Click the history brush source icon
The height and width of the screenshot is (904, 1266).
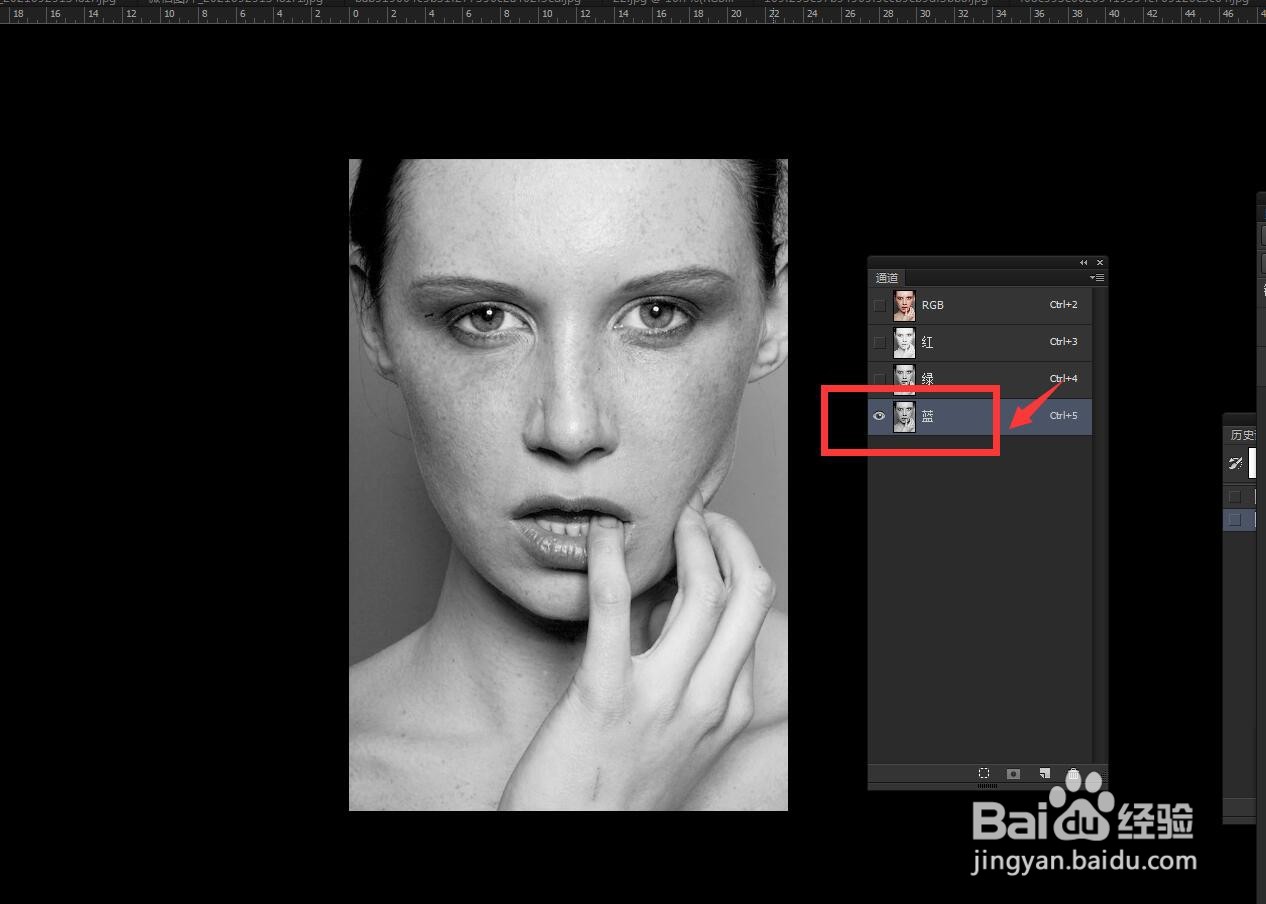(1236, 463)
